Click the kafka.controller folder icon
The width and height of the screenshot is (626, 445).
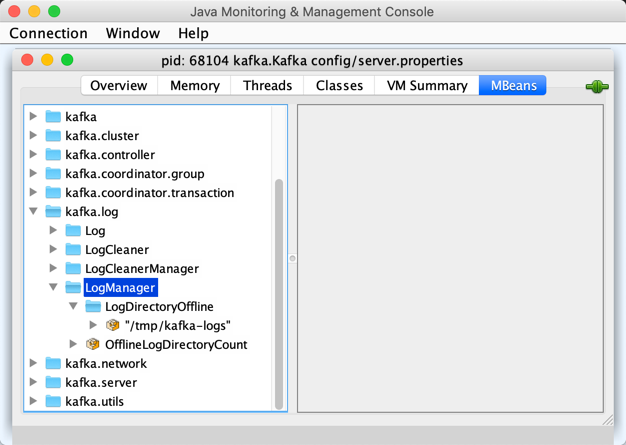pyautogui.click(x=54, y=155)
